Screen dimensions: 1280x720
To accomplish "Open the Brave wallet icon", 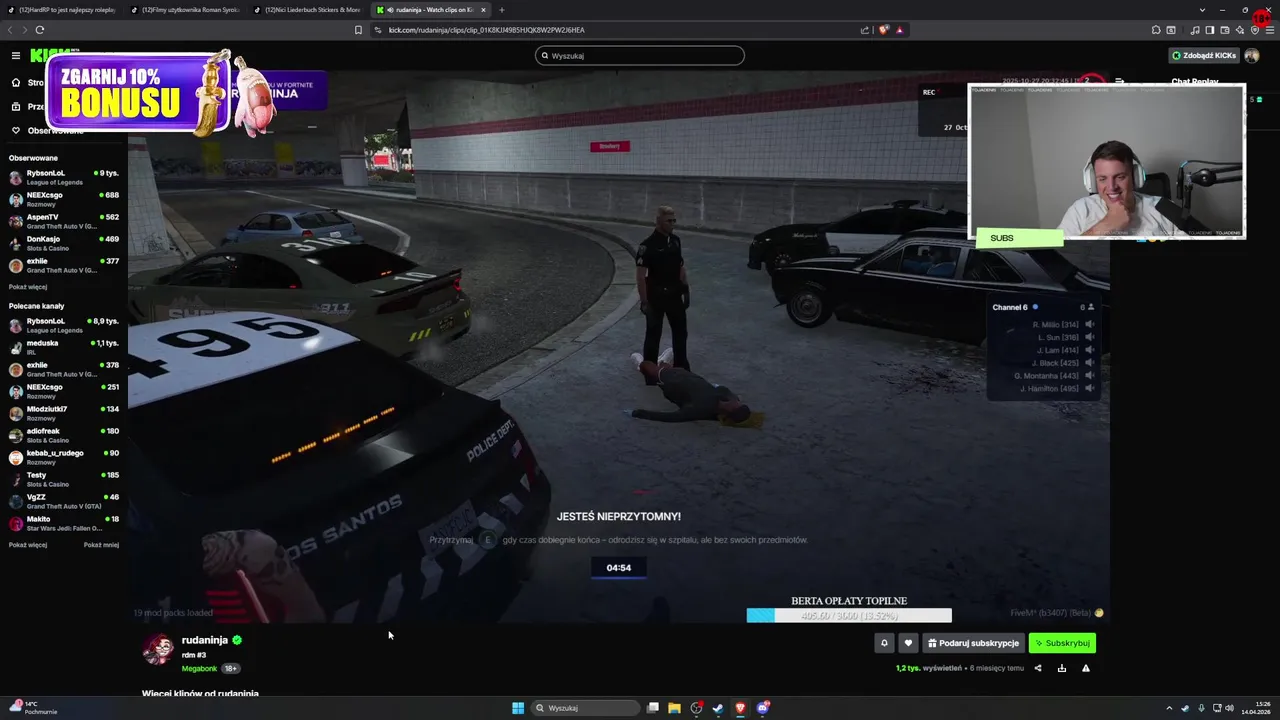I will pos(1225,30).
